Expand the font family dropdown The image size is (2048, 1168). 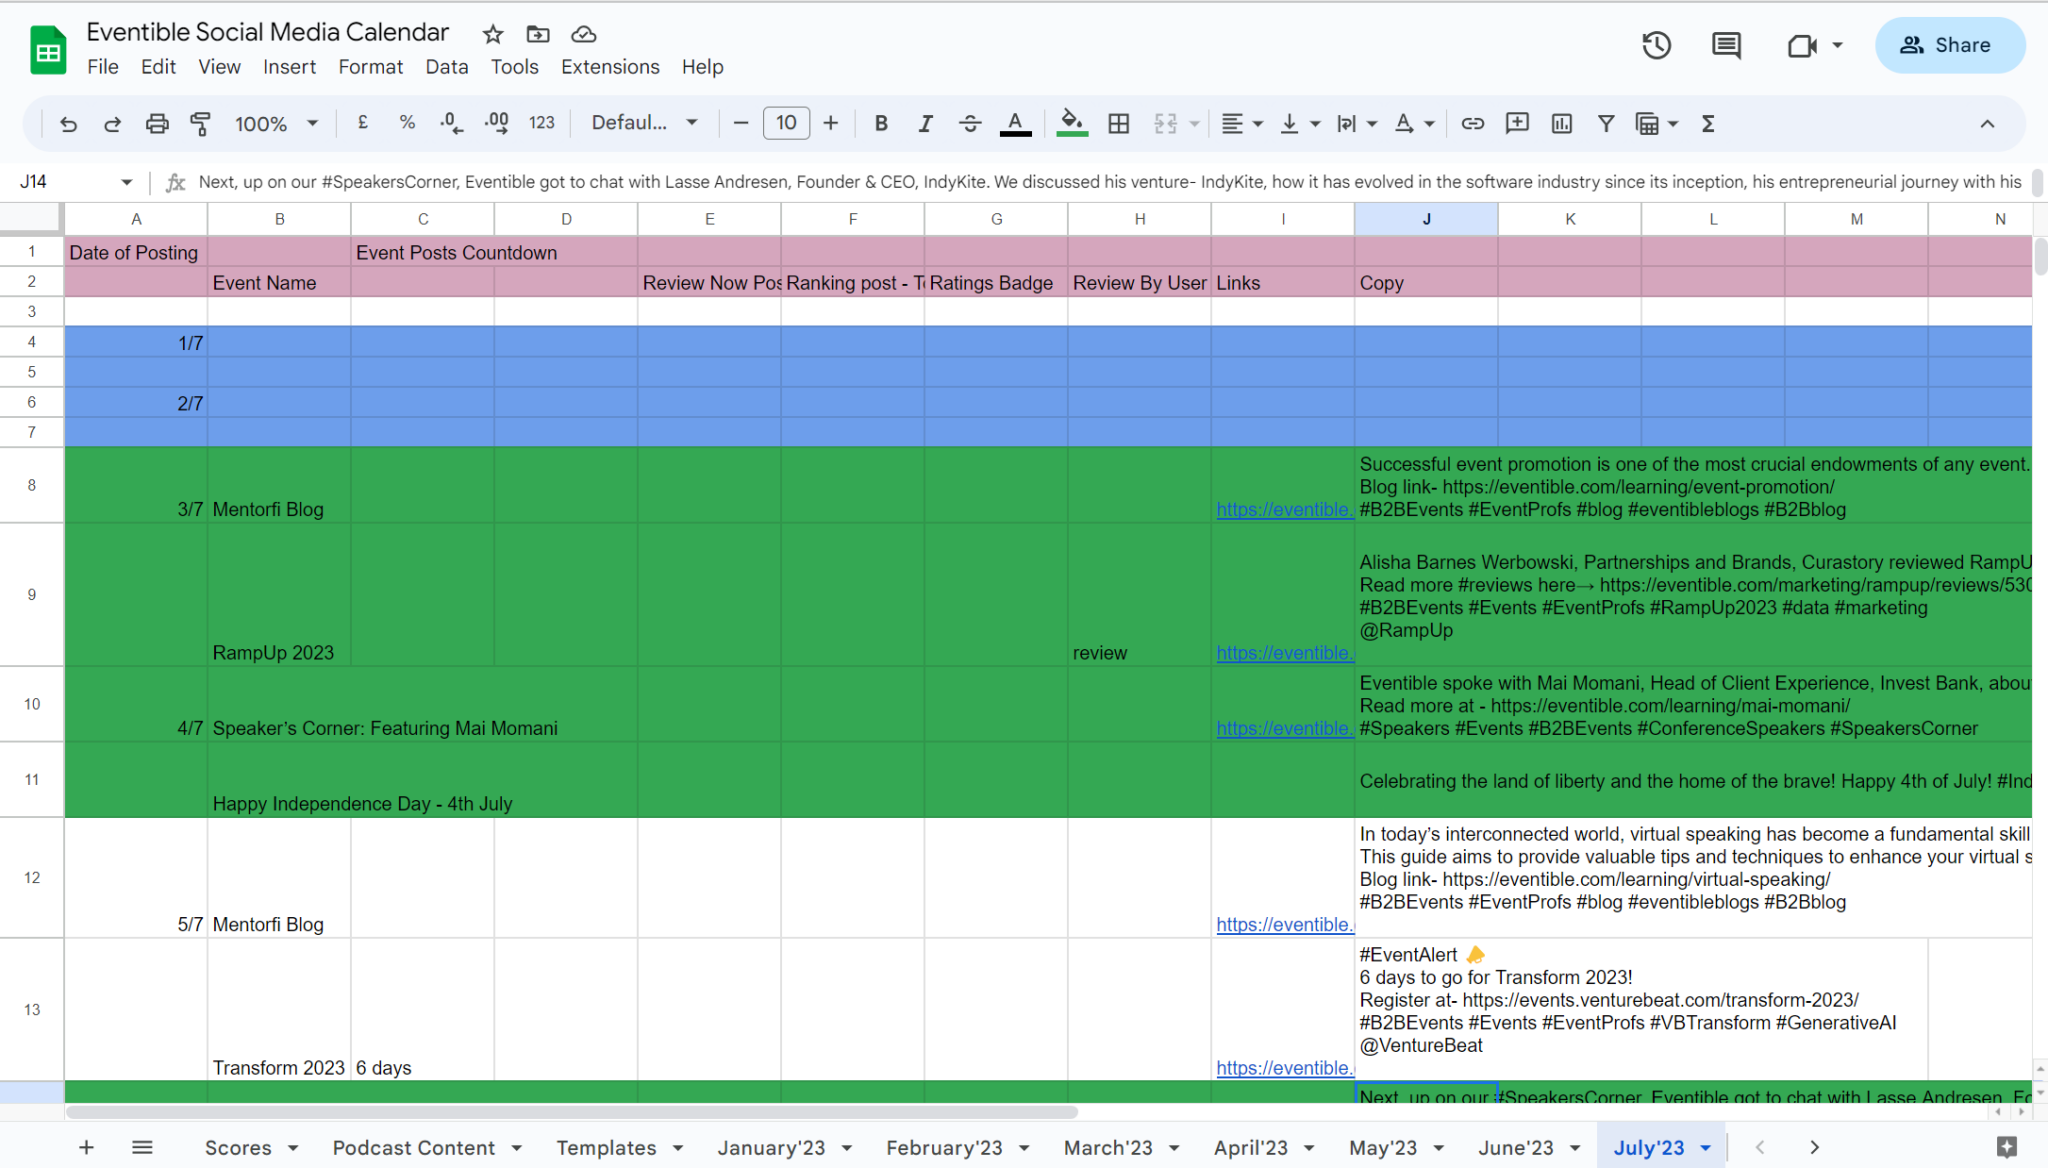pos(644,123)
